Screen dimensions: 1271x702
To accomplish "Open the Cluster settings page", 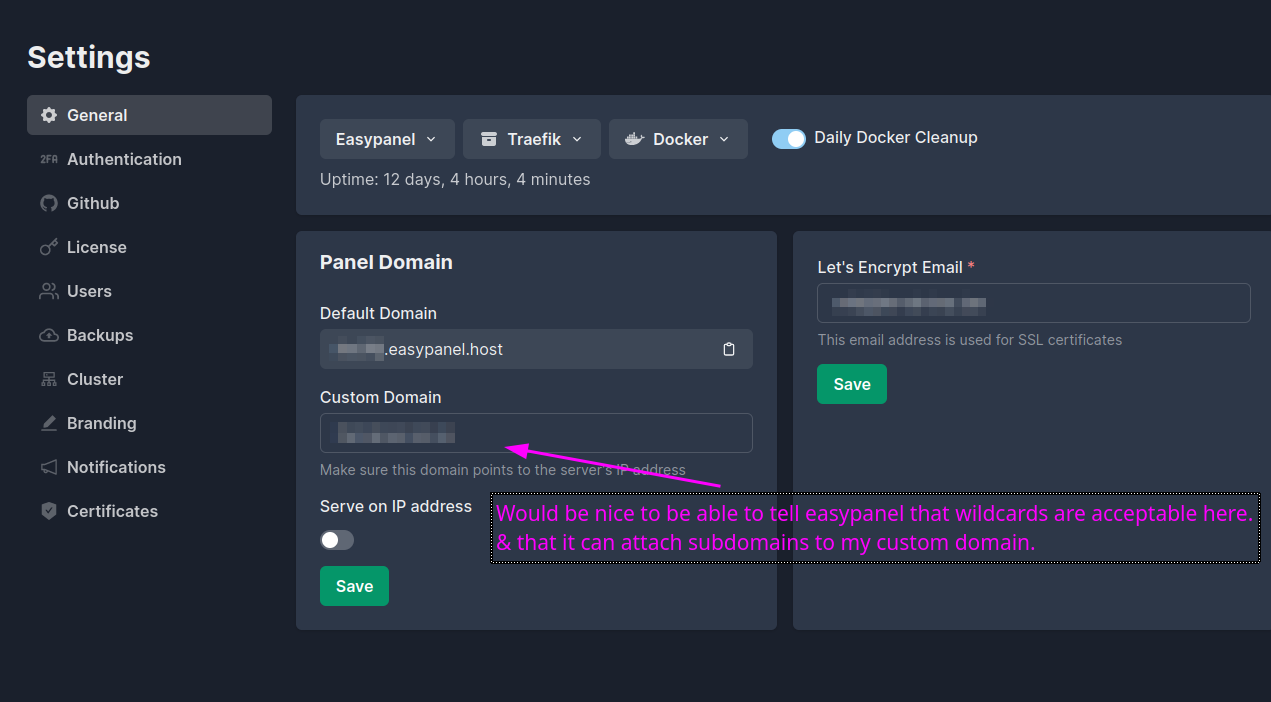I will coord(95,379).
